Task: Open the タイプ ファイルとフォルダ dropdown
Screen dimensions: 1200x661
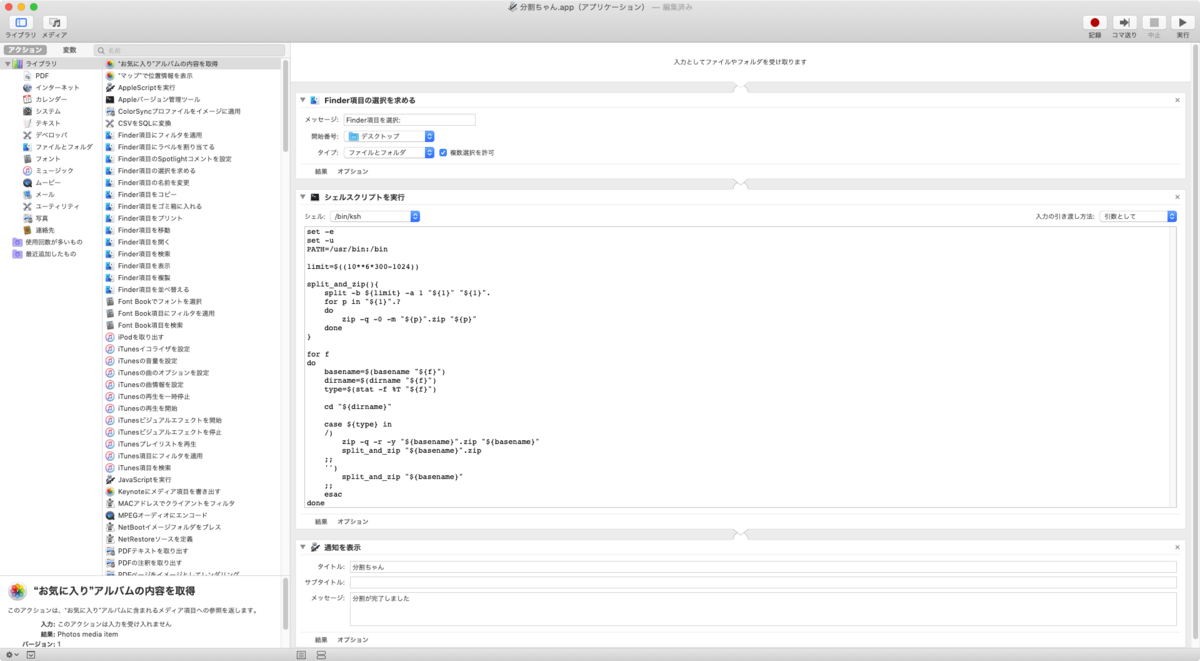Action: 389,153
